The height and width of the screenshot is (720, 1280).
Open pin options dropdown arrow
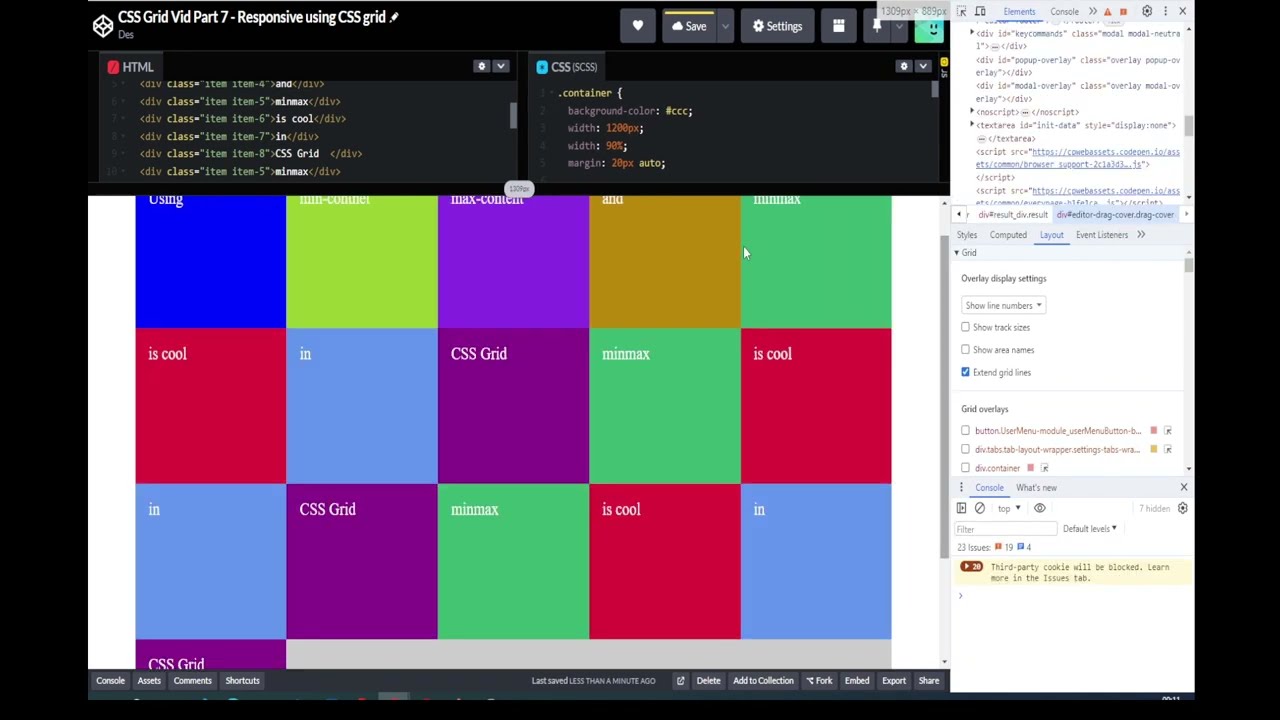898,26
